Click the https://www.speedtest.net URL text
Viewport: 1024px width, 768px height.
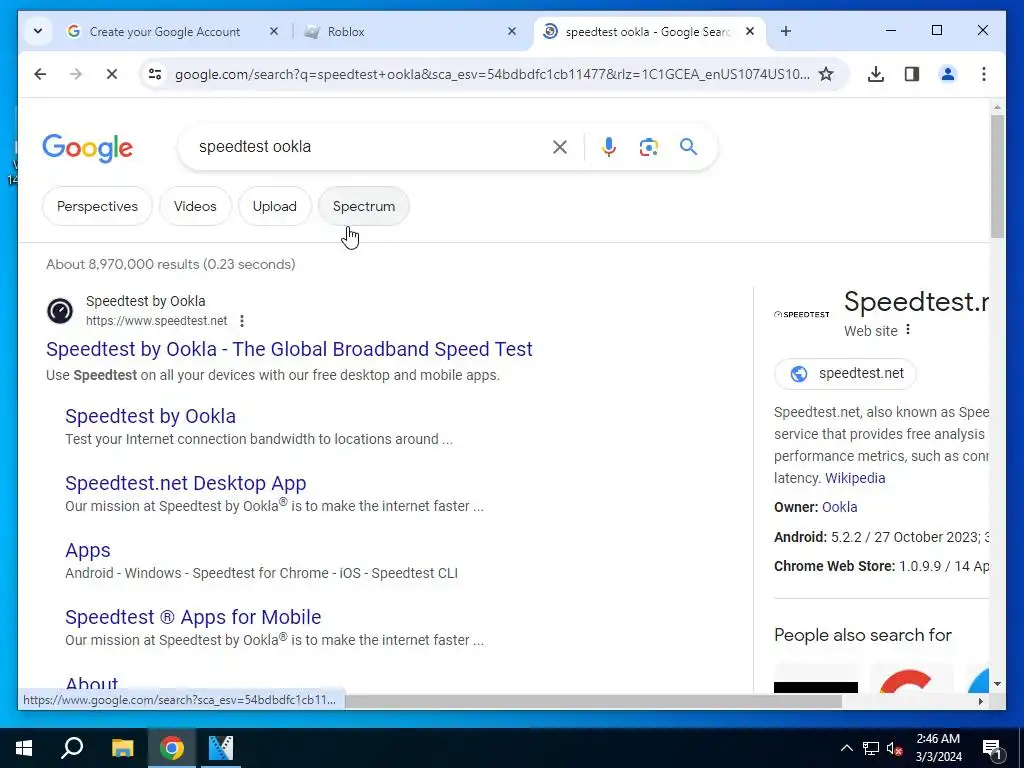(x=157, y=321)
